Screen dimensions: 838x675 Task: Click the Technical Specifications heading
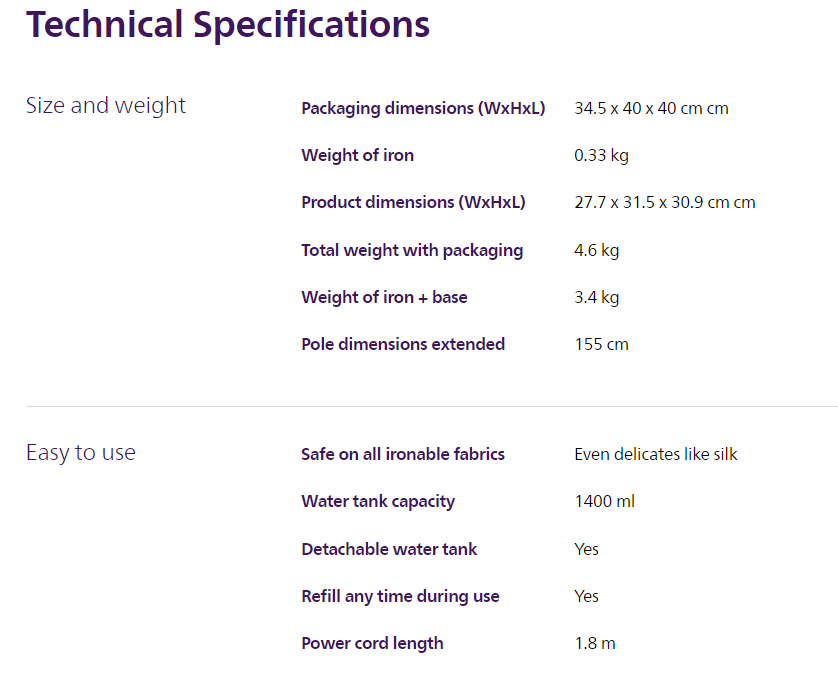click(228, 24)
